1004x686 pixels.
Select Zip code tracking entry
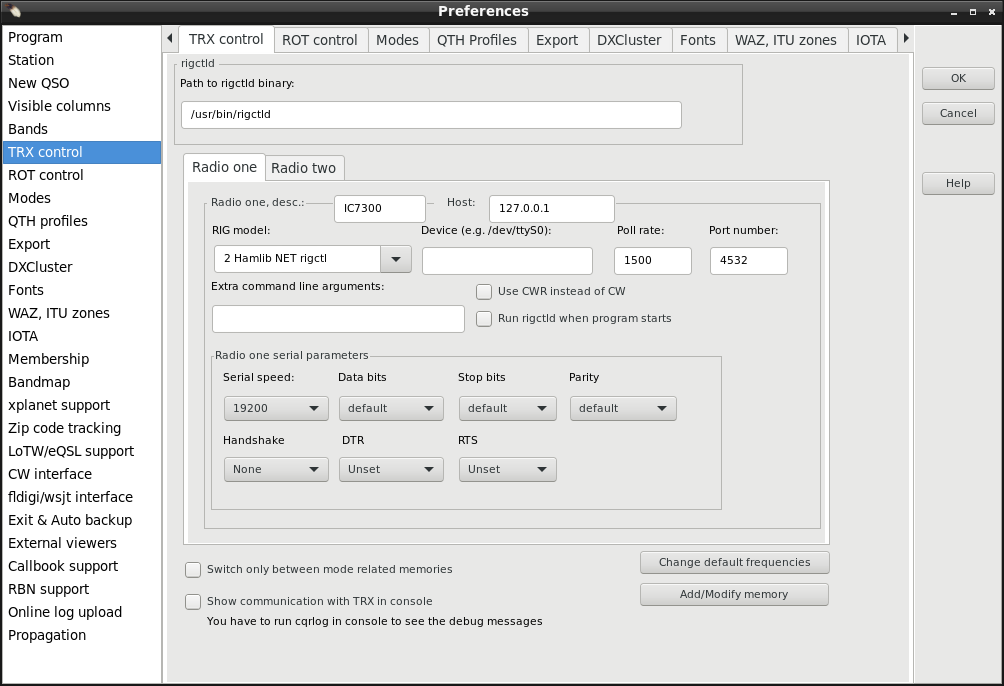[x=82, y=429]
